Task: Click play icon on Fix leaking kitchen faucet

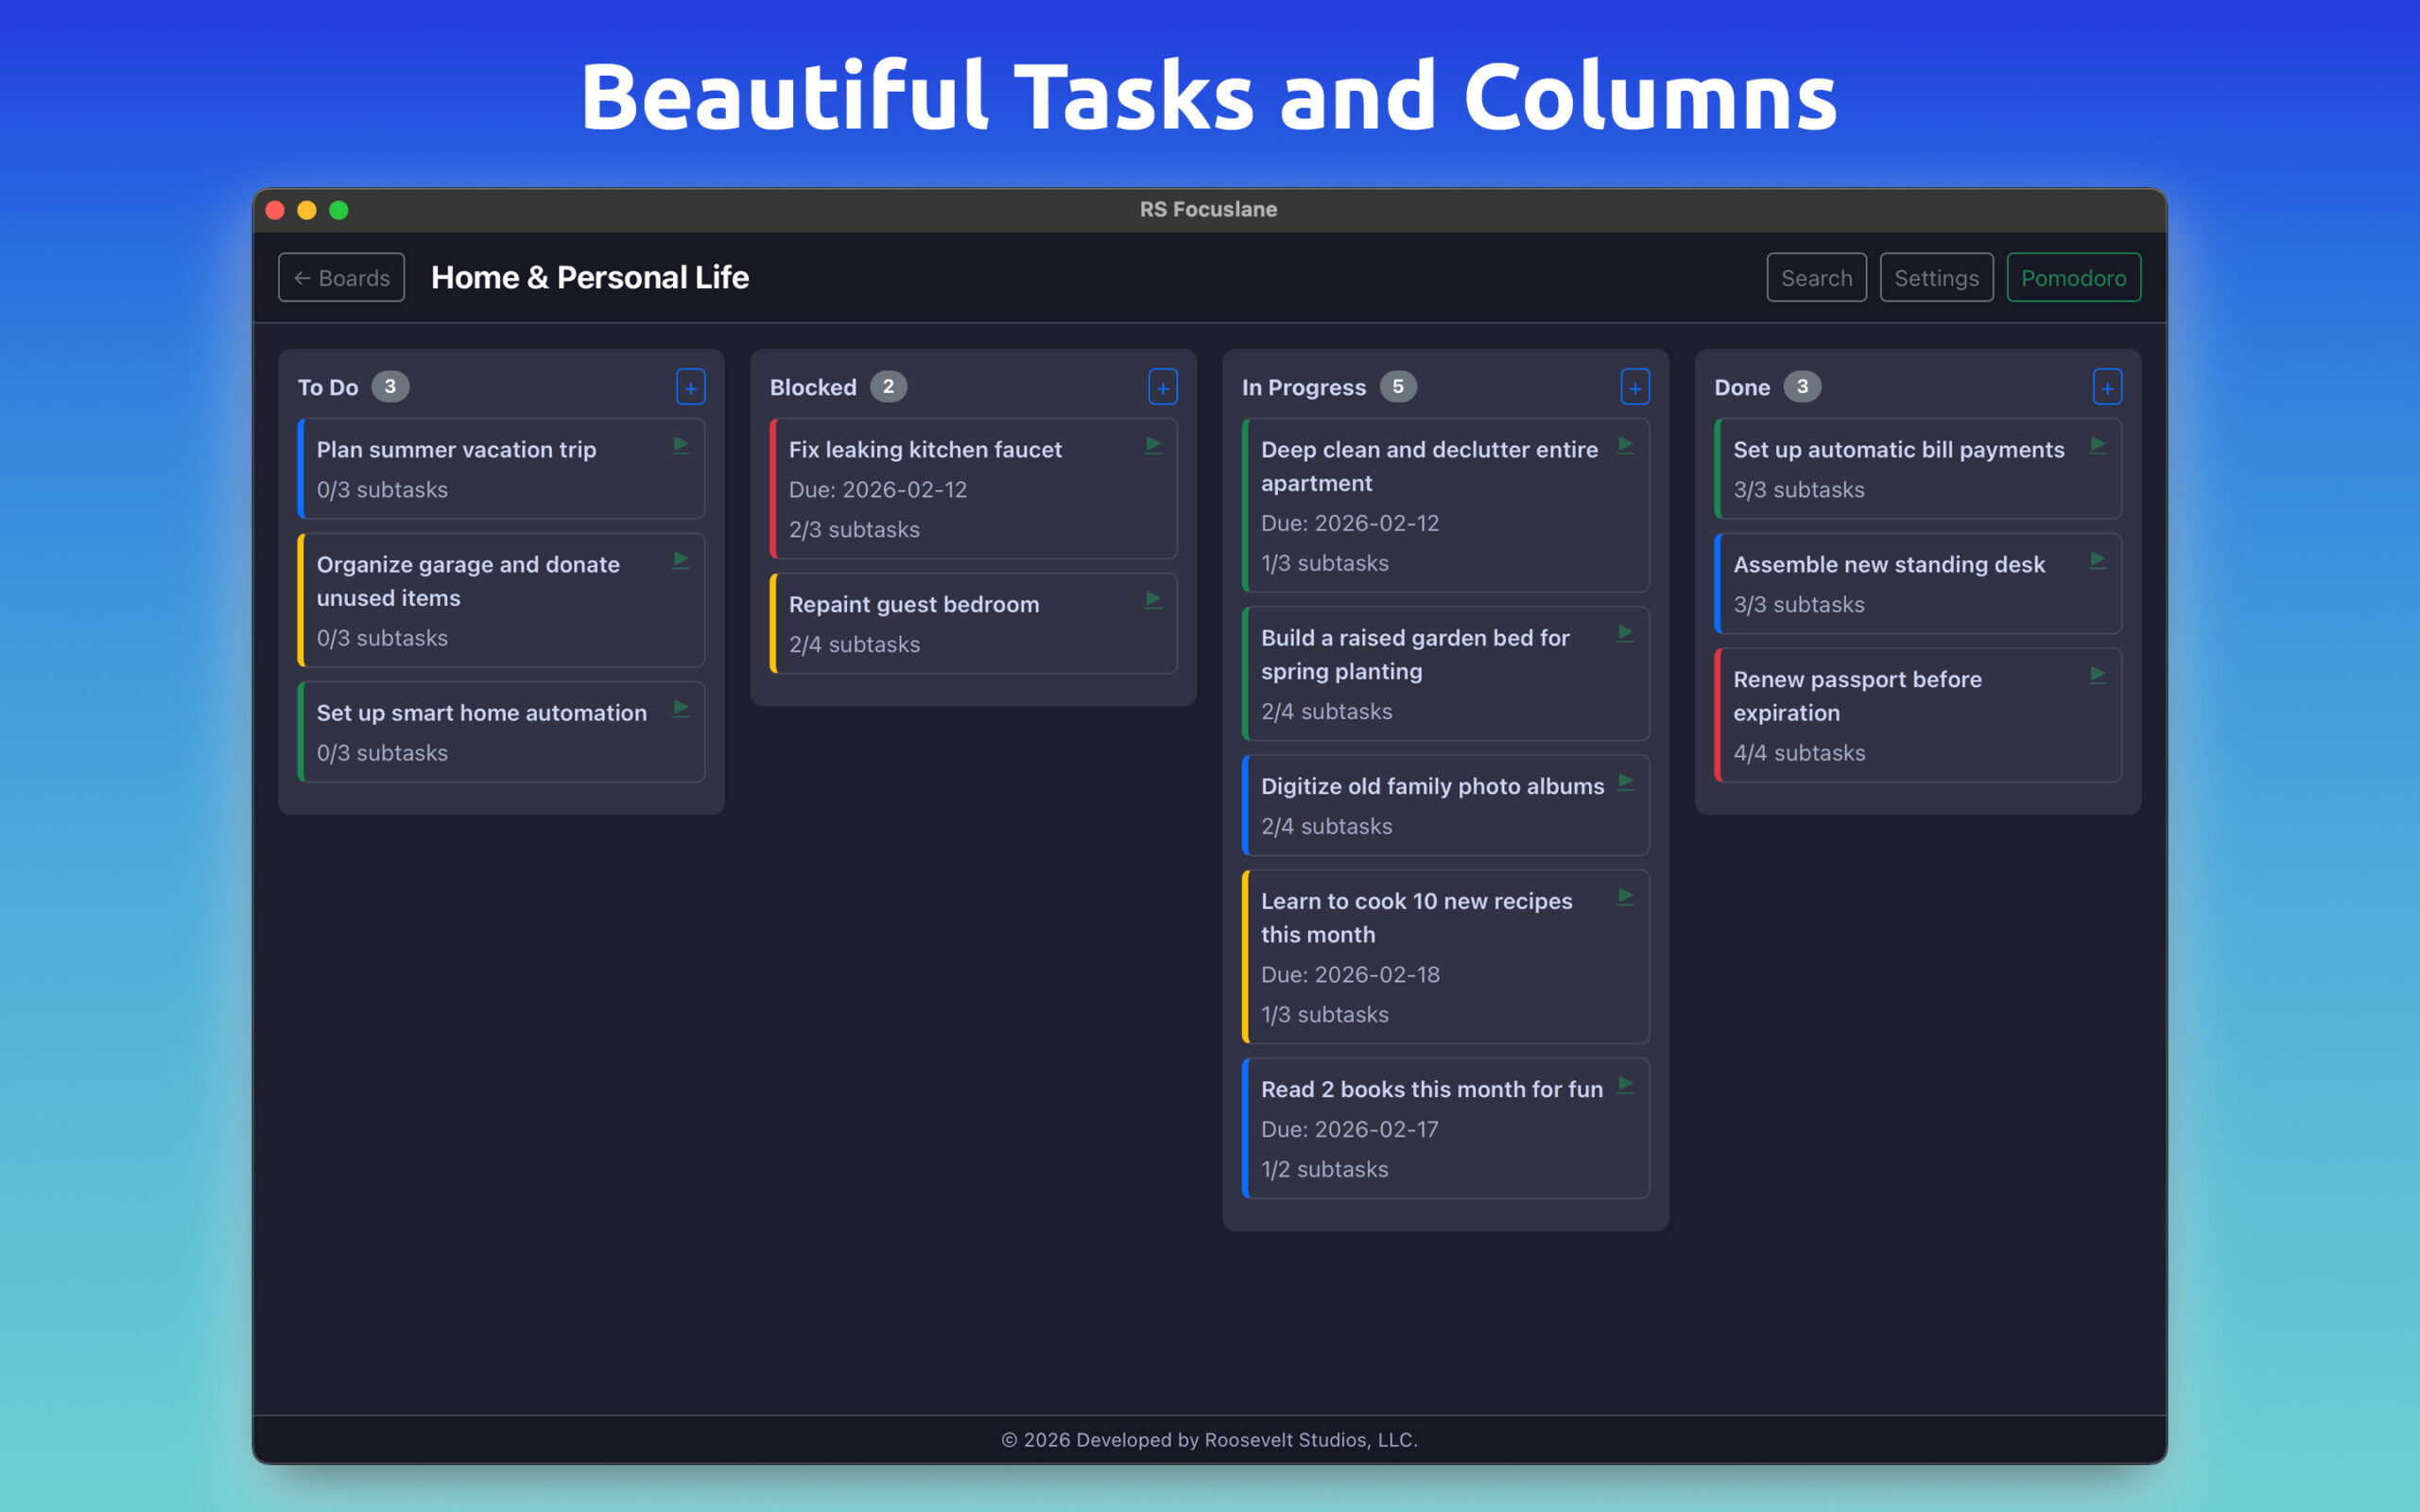Action: click(x=1153, y=445)
